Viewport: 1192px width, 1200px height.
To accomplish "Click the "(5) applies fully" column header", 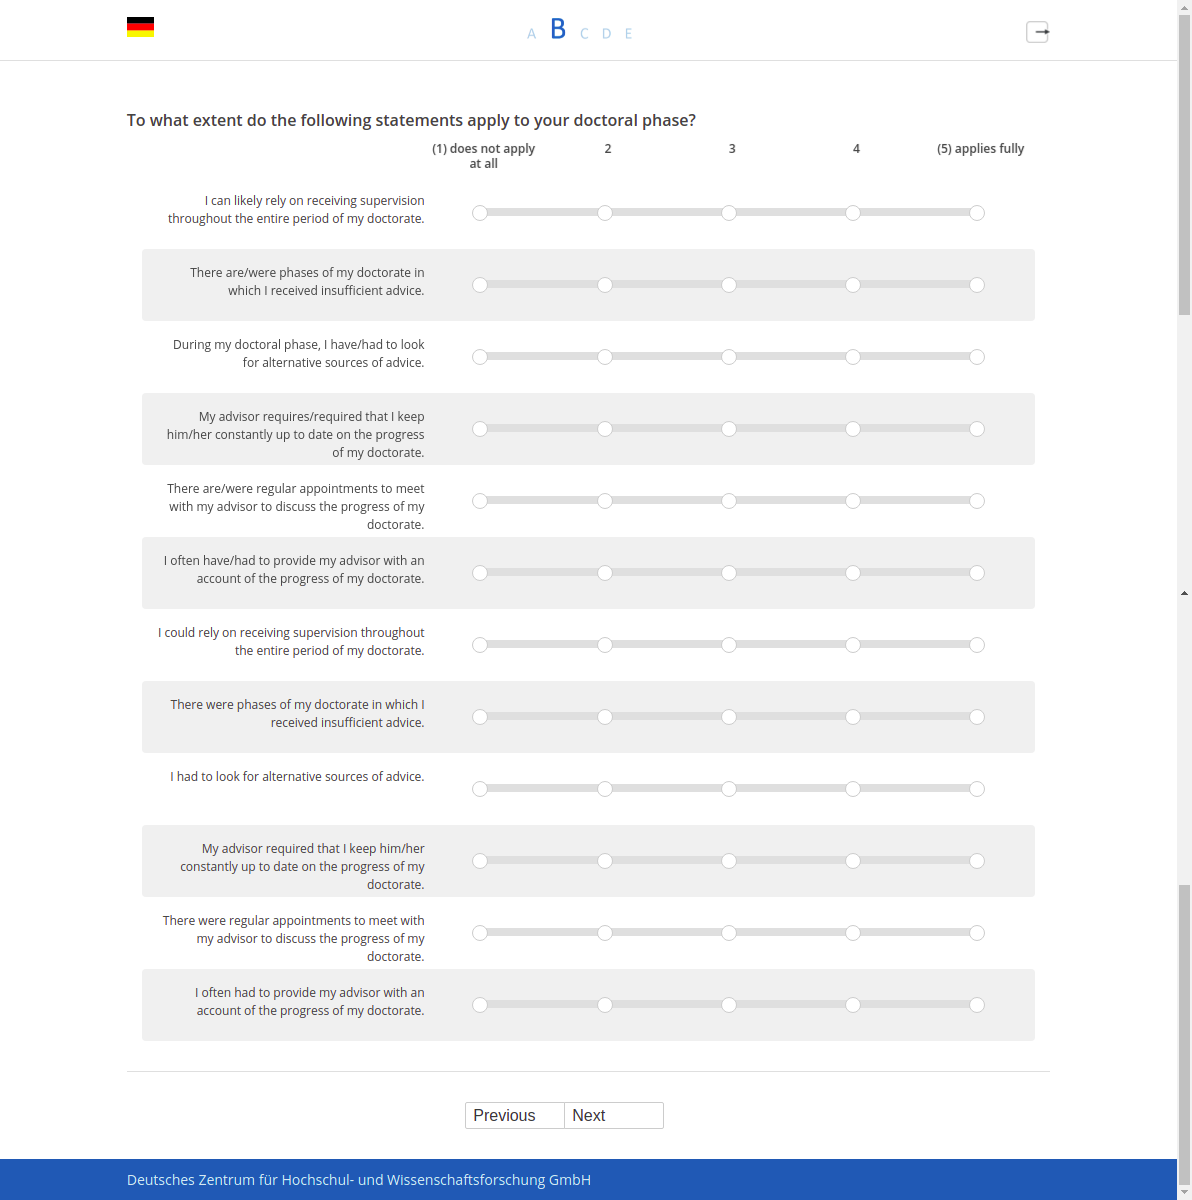I will [980, 149].
